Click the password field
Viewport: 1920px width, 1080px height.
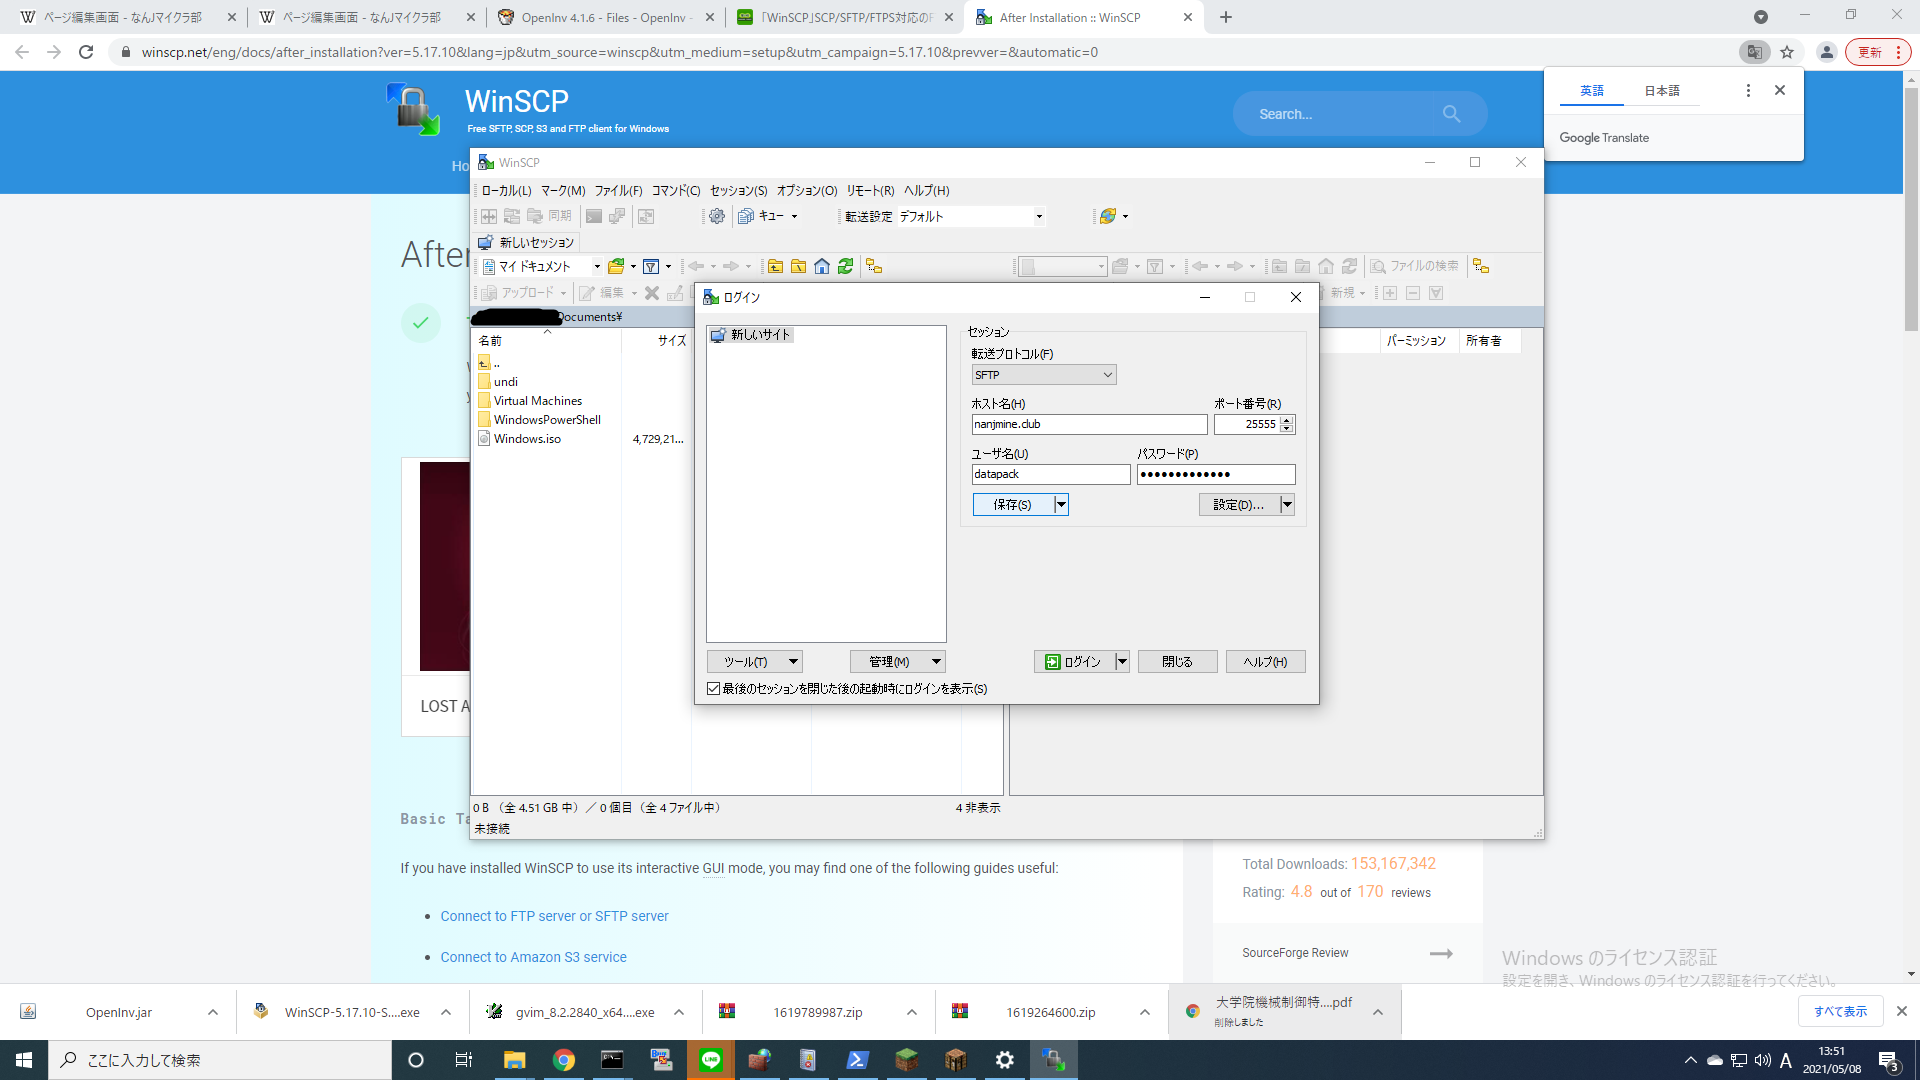point(1215,474)
